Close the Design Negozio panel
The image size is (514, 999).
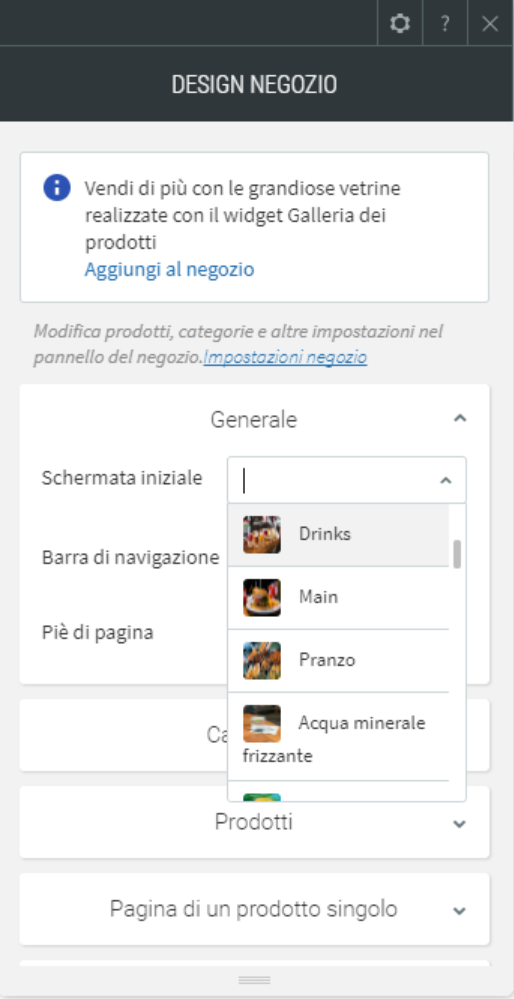(x=490, y=24)
